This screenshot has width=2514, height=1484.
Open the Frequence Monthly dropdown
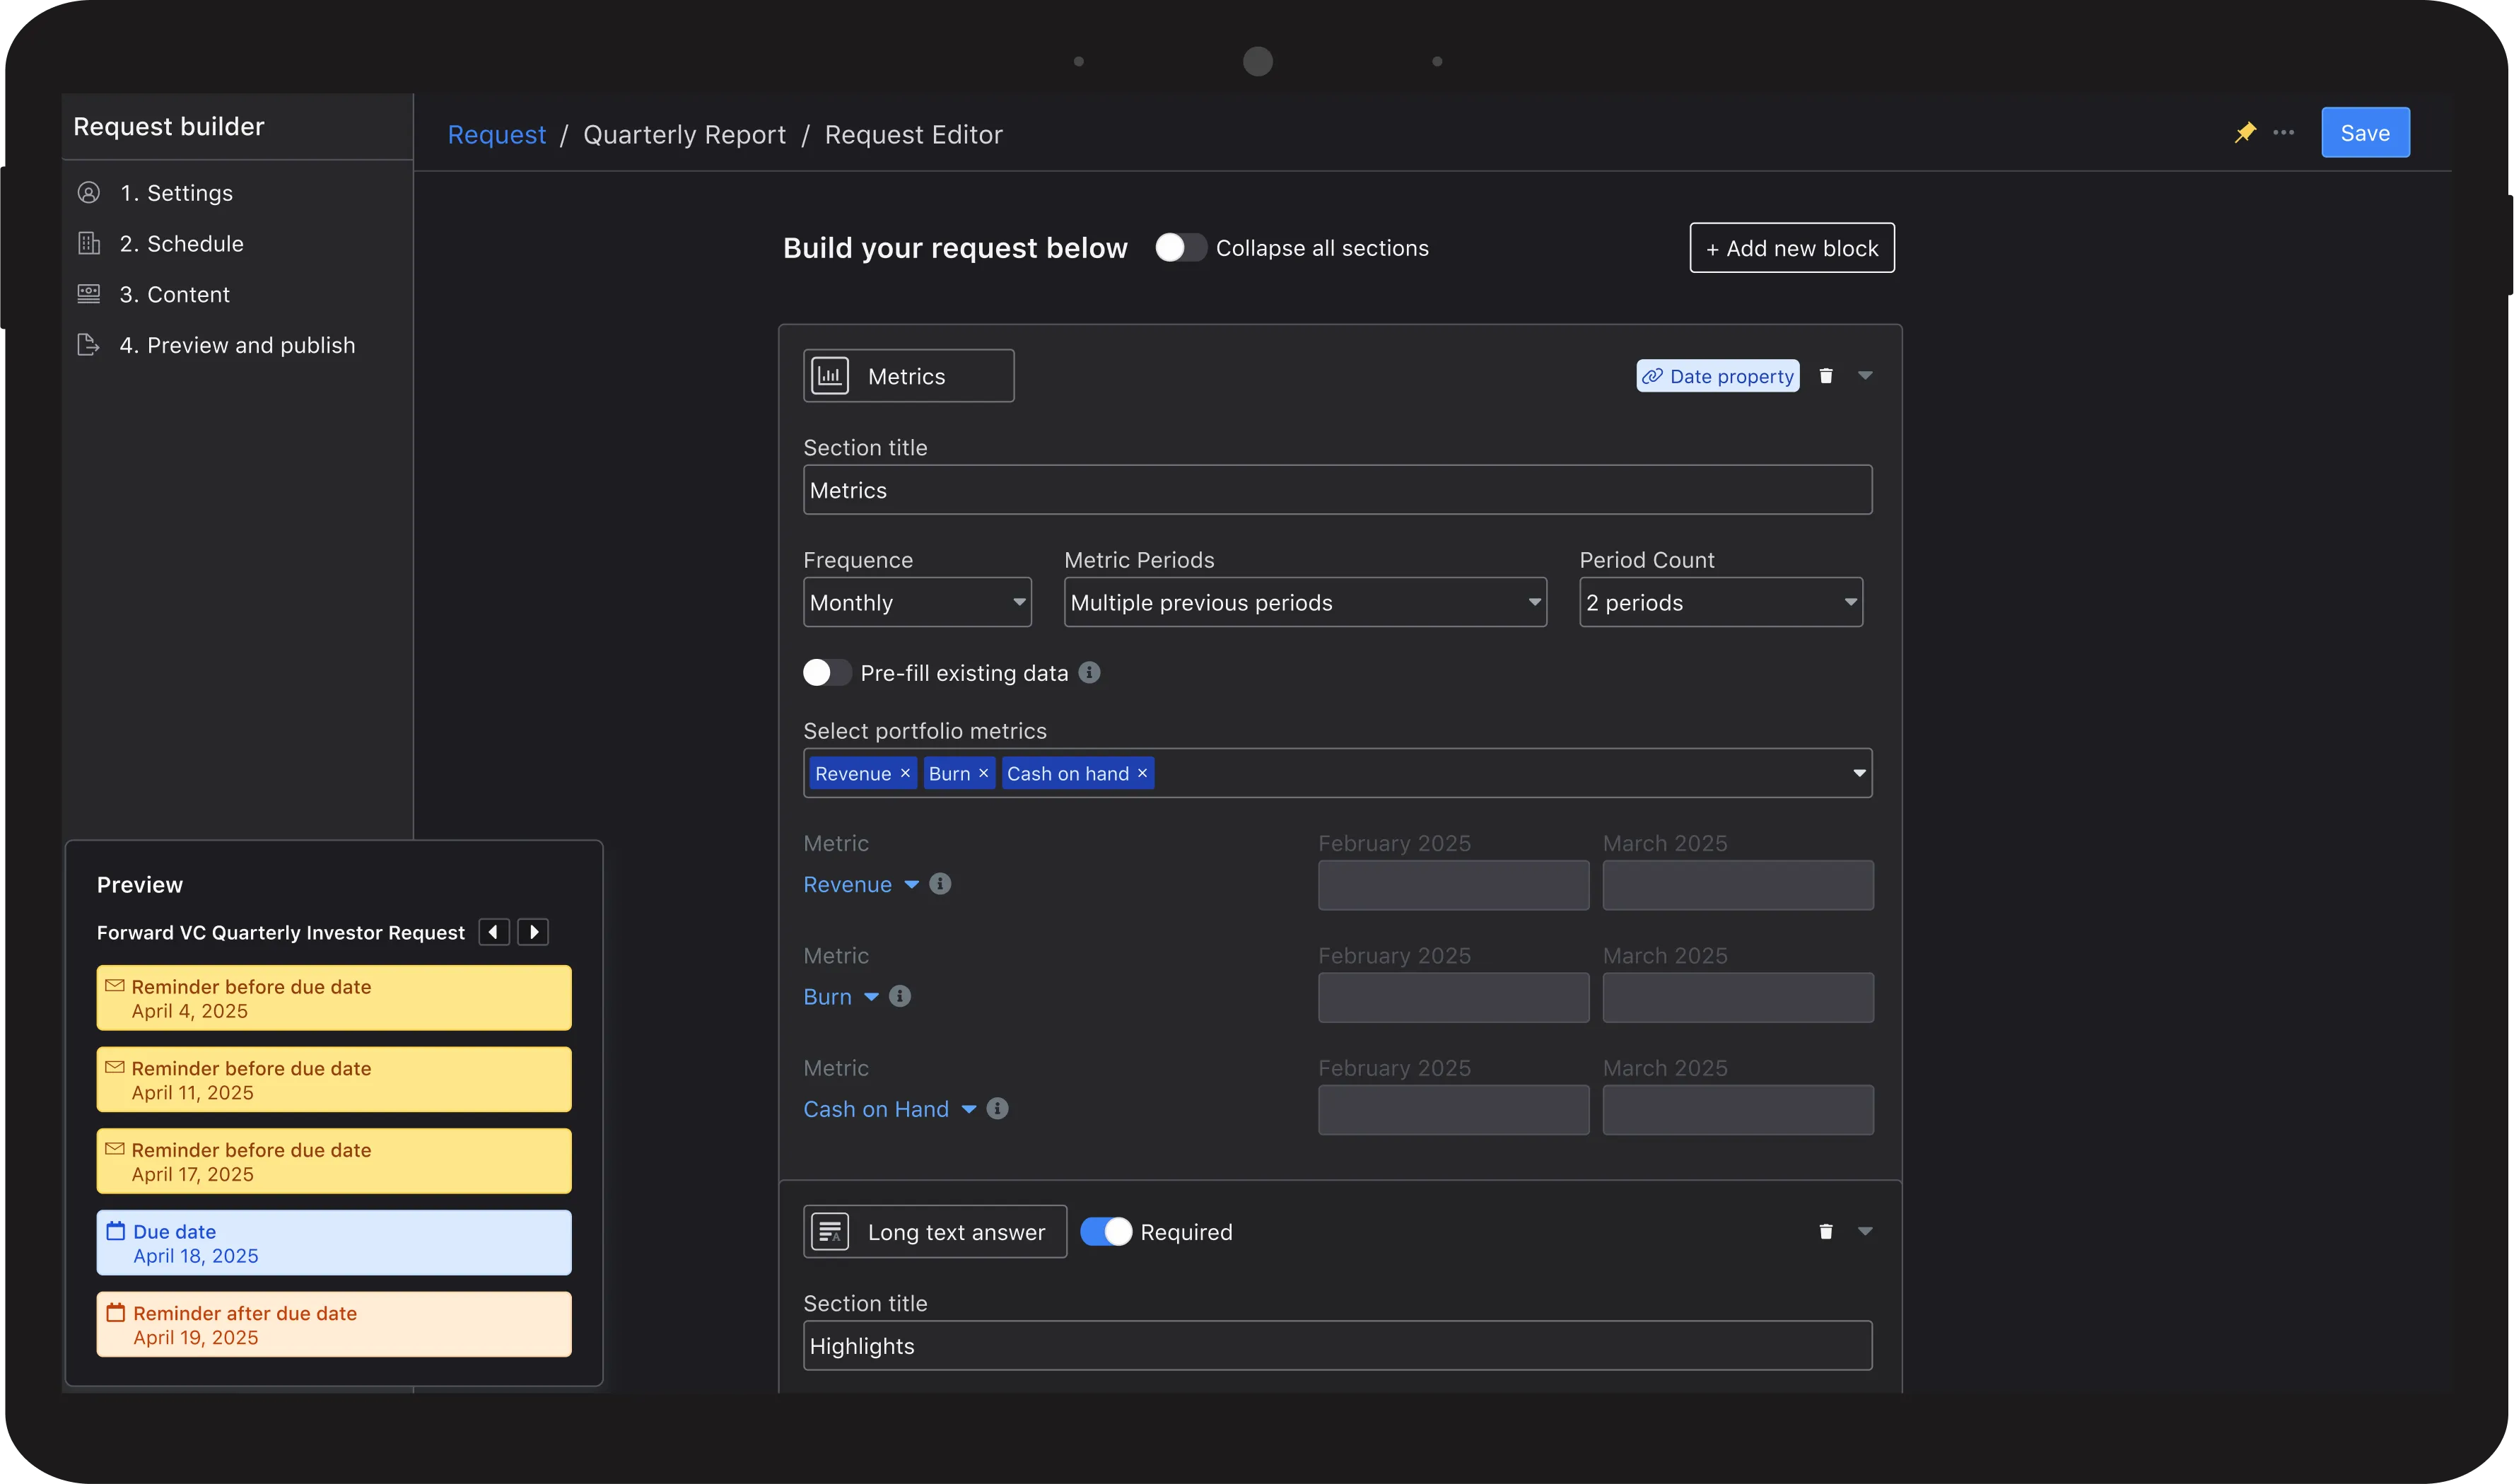coord(917,602)
